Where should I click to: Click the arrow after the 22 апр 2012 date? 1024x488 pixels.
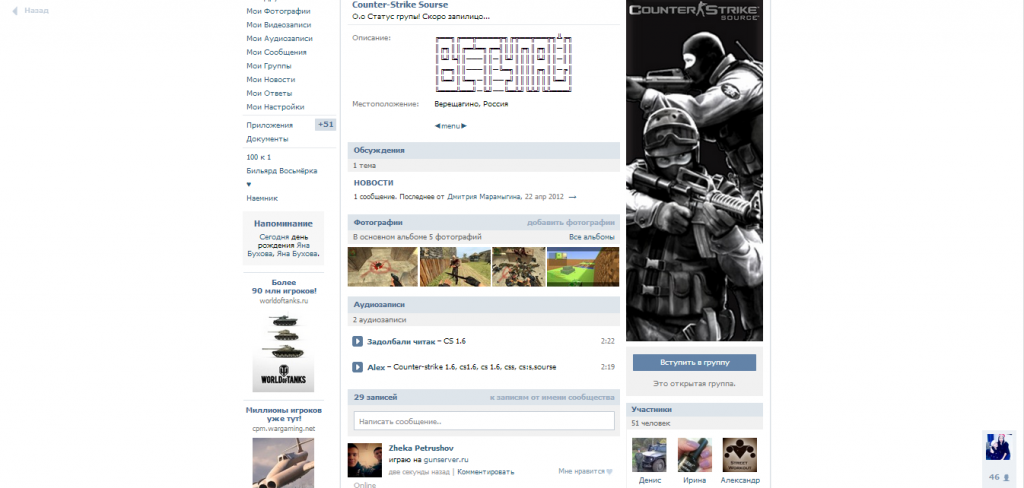(x=573, y=197)
